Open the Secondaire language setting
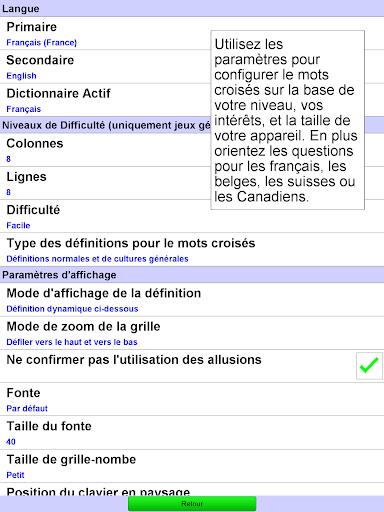Viewport: 384px width, 512px height. pos(192,67)
